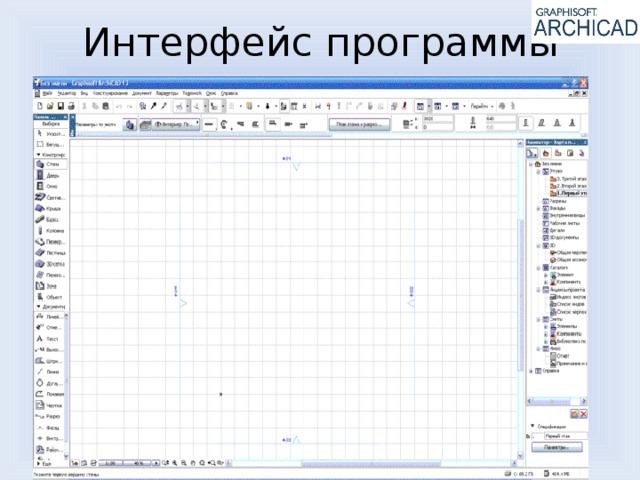
Task: Collapse the Этажи node in navigator
Action: 538,172
